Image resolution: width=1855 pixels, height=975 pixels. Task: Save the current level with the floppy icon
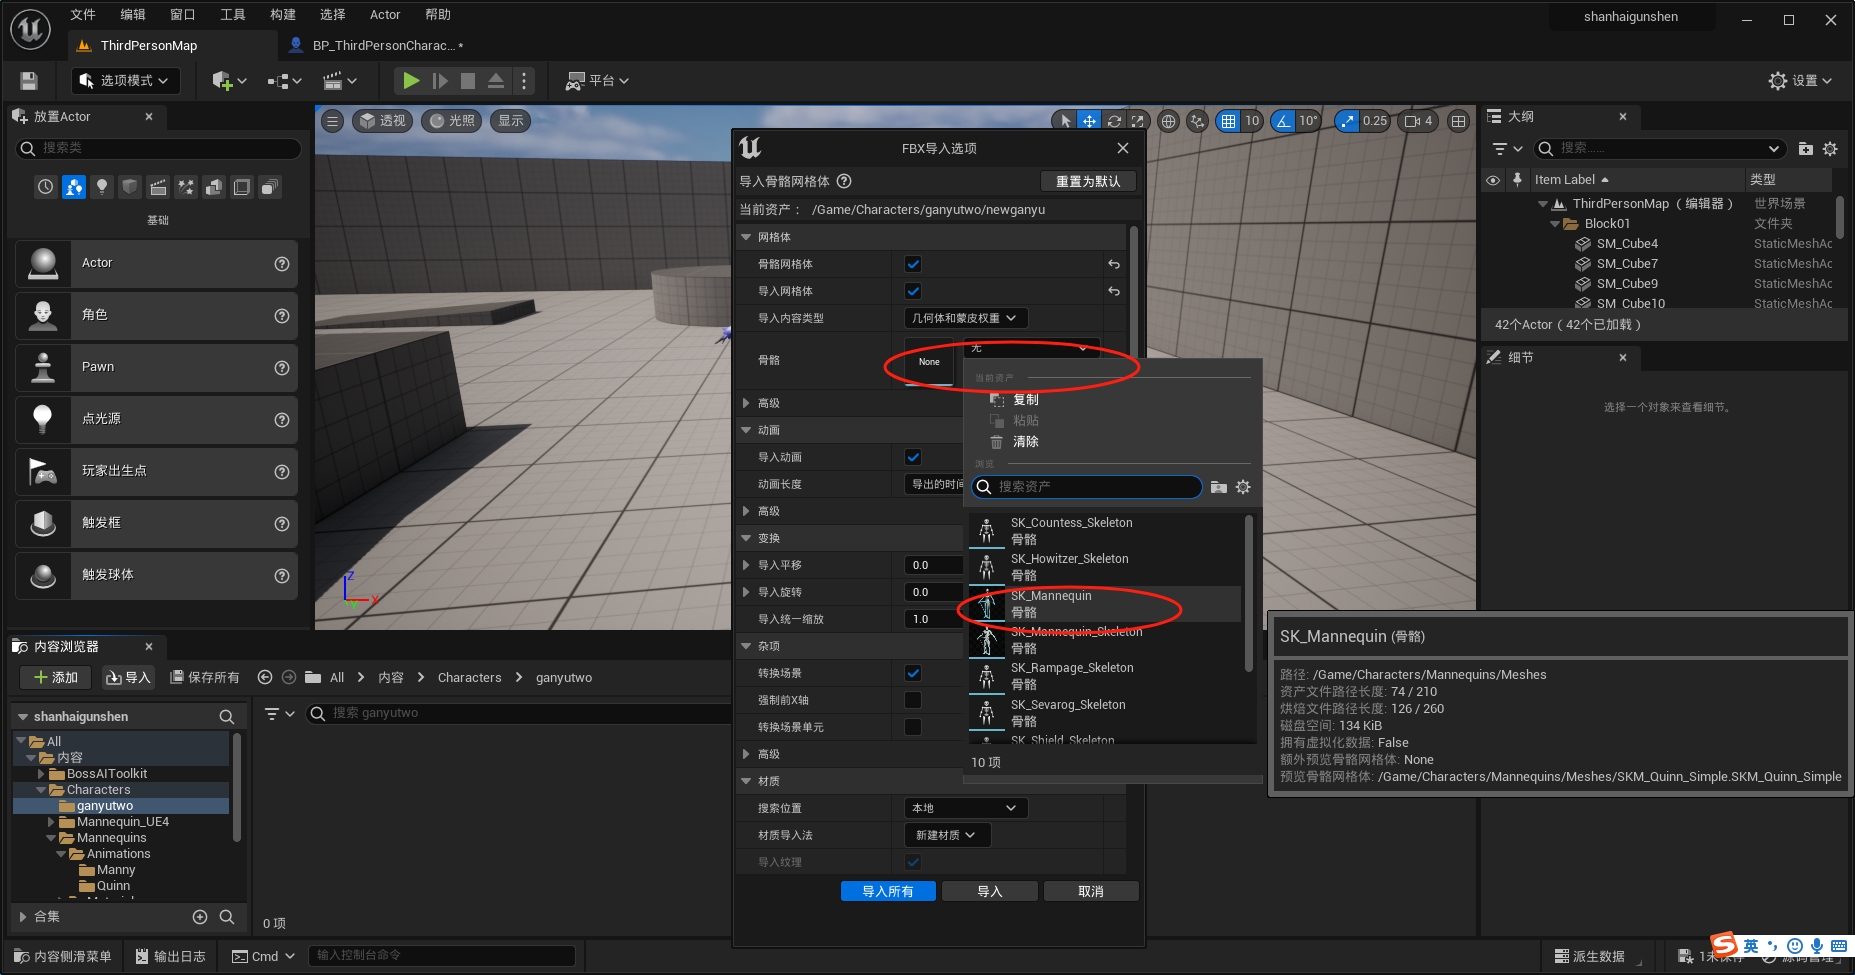pos(29,81)
